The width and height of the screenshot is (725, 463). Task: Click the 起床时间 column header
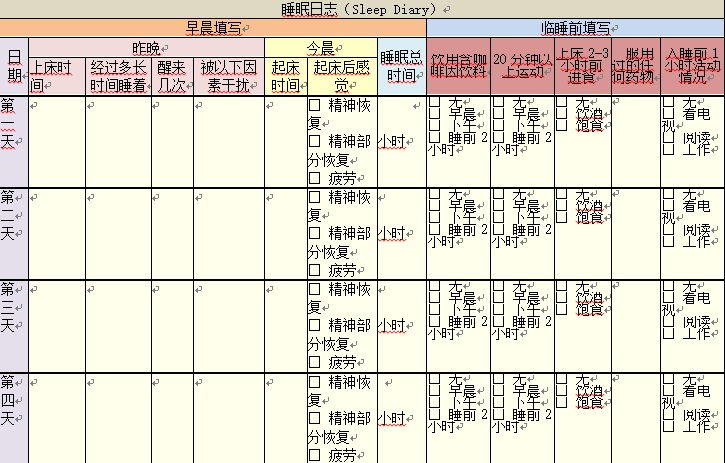tap(286, 76)
